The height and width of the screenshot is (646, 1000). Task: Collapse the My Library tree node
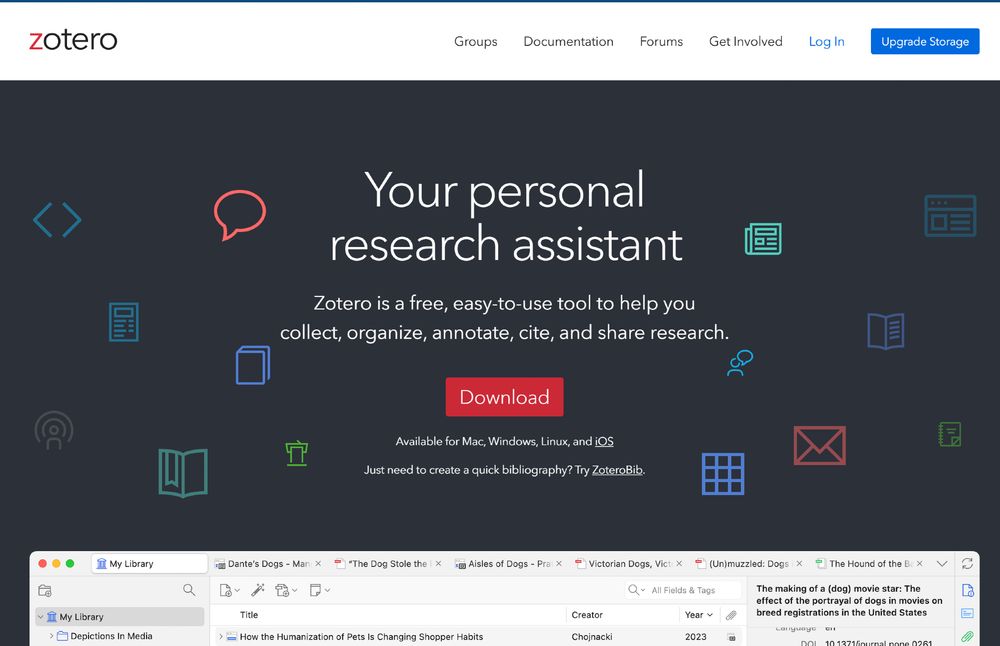point(41,617)
